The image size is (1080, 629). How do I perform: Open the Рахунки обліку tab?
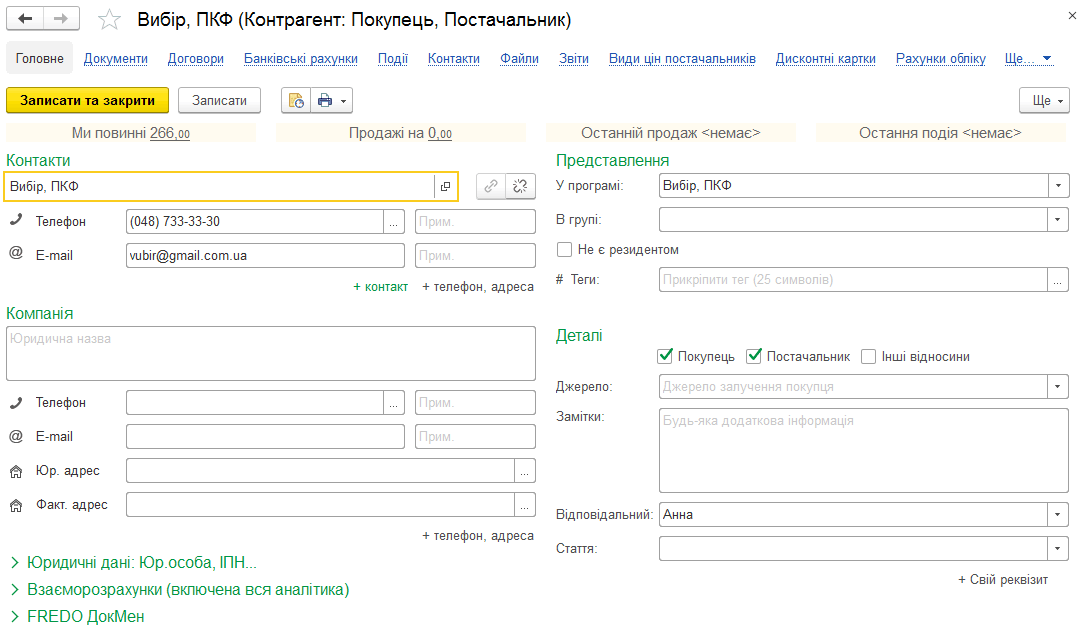940,59
